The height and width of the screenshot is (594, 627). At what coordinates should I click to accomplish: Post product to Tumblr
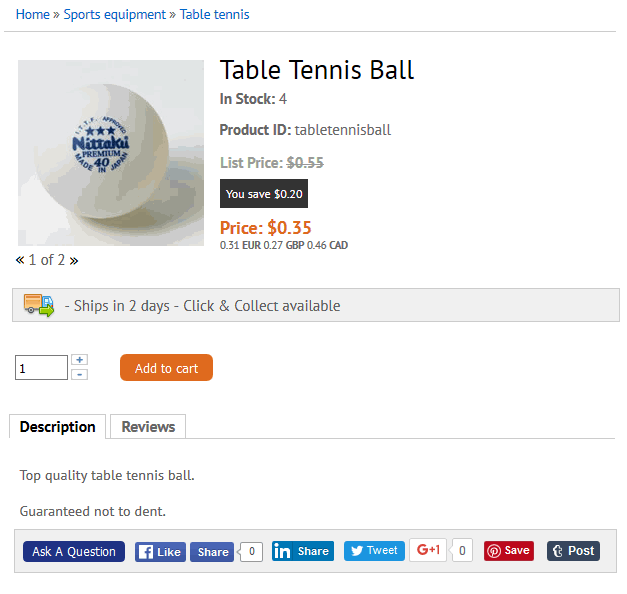573,551
